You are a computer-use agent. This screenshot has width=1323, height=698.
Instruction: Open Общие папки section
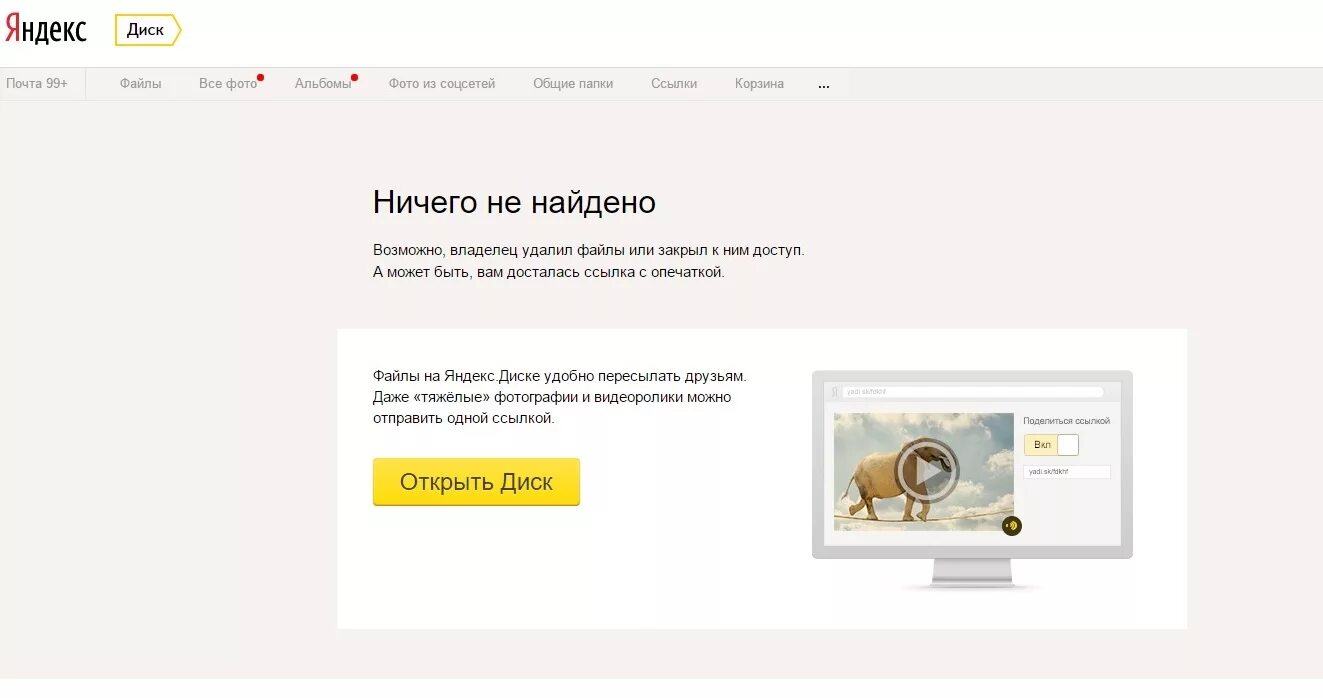coord(573,84)
